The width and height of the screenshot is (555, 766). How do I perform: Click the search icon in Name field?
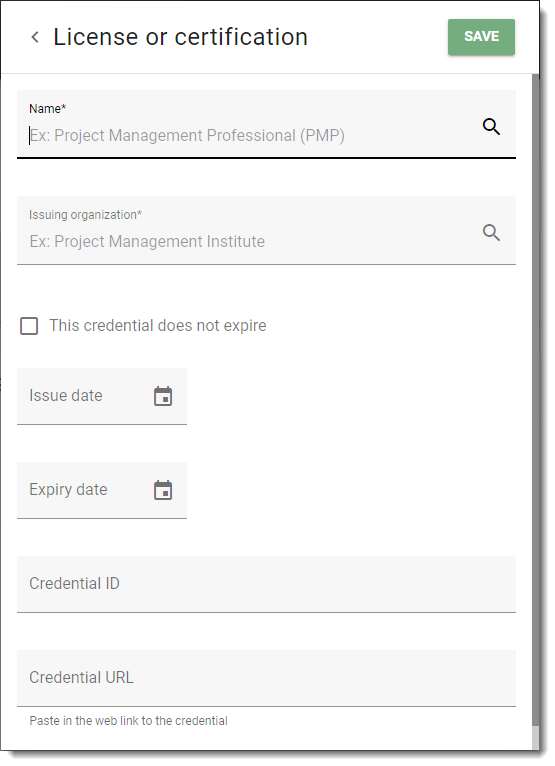coord(491,127)
